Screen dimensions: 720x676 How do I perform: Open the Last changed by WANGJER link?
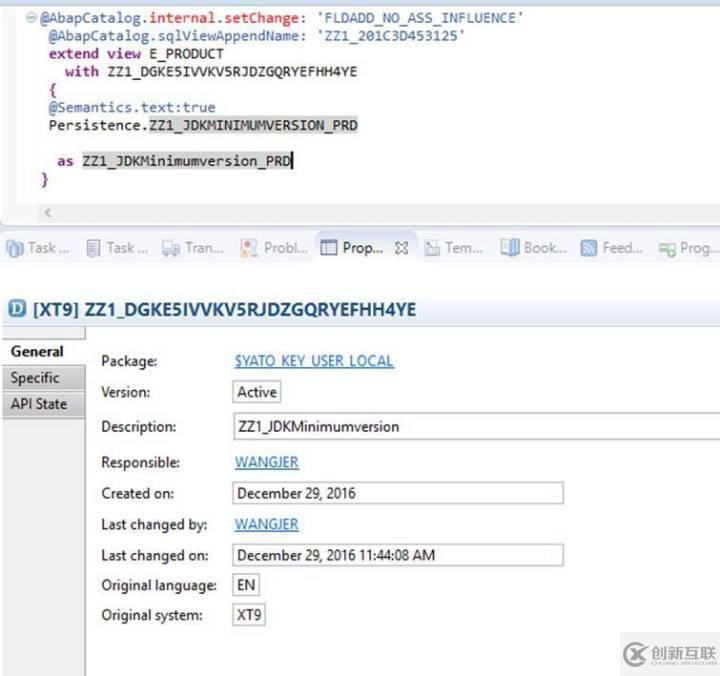pyautogui.click(x=267, y=524)
